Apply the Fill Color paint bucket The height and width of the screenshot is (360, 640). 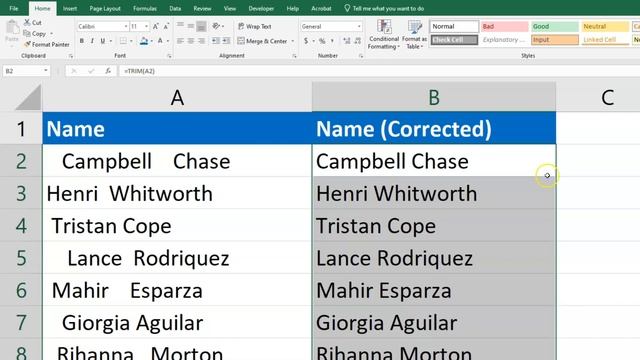pos(144,41)
